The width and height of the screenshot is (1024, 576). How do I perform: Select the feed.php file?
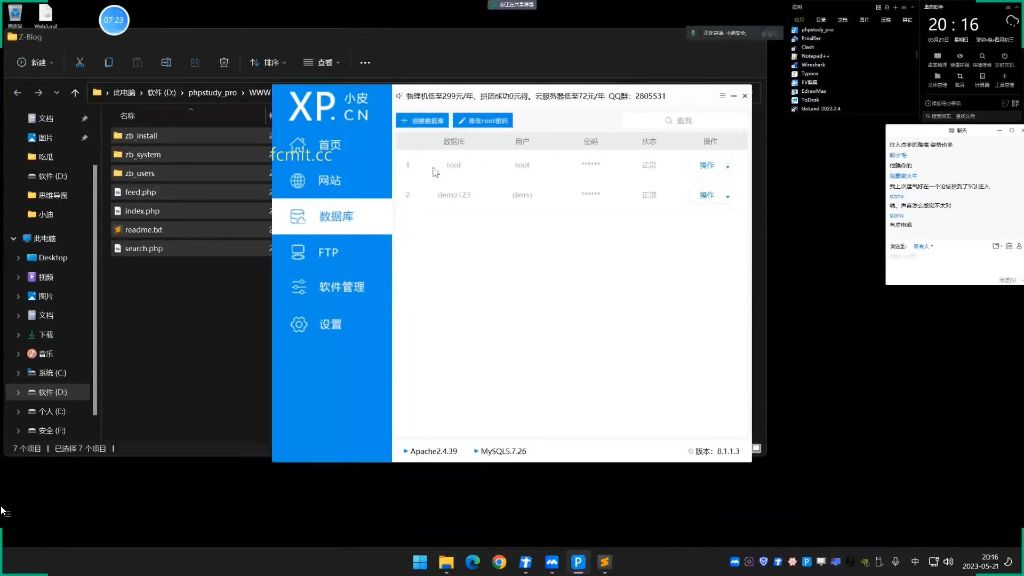[140, 192]
